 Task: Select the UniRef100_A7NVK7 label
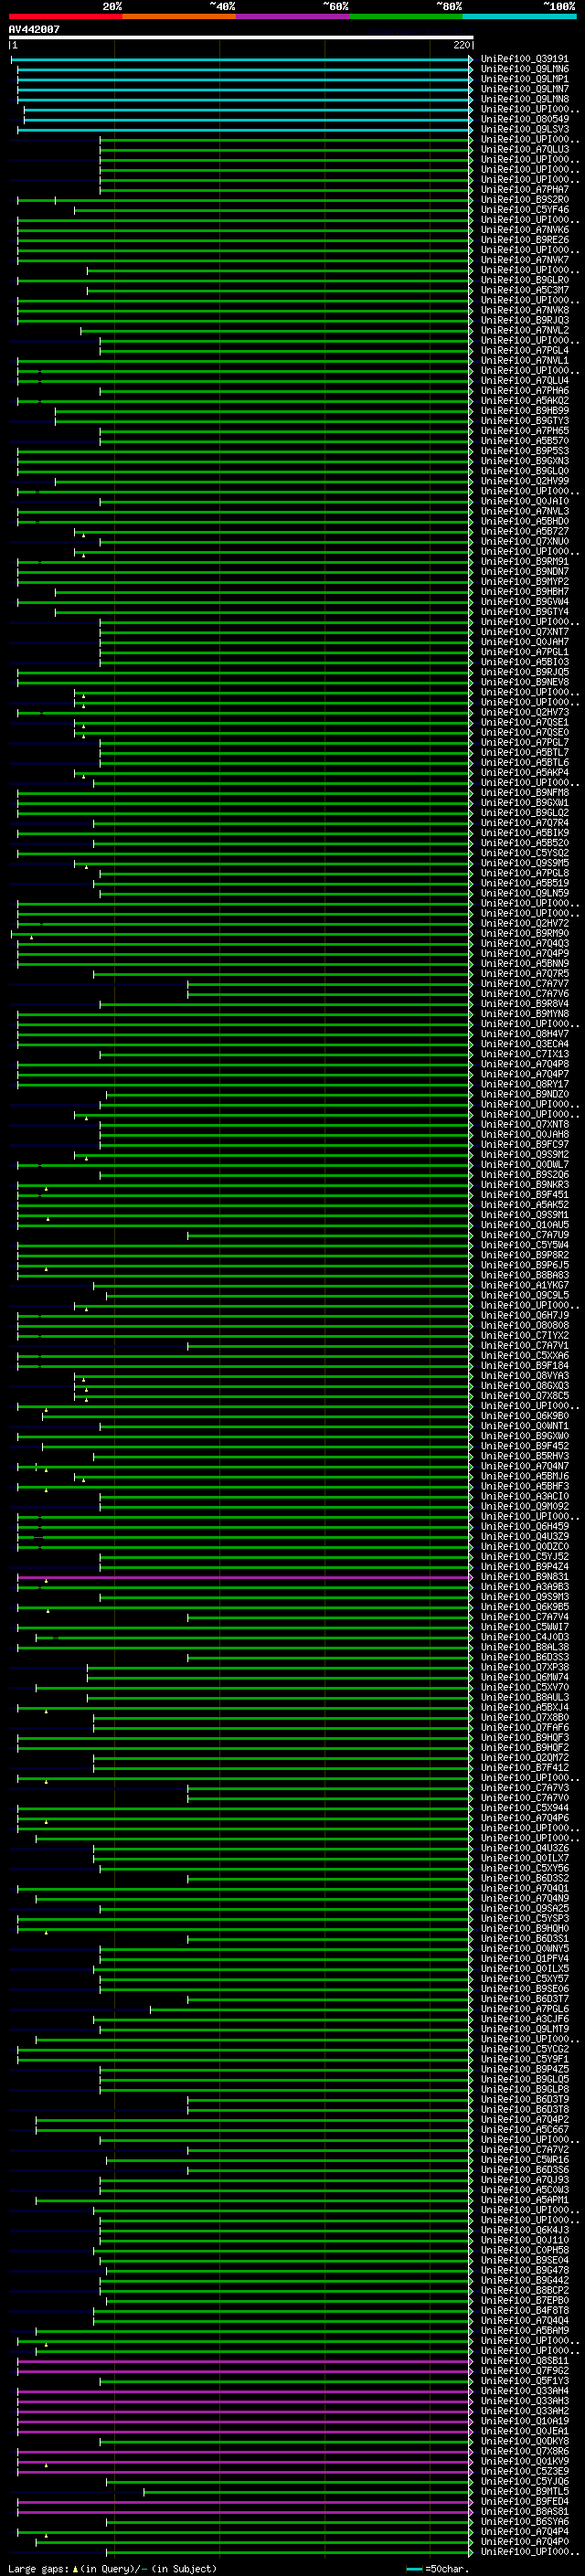[x=524, y=260]
